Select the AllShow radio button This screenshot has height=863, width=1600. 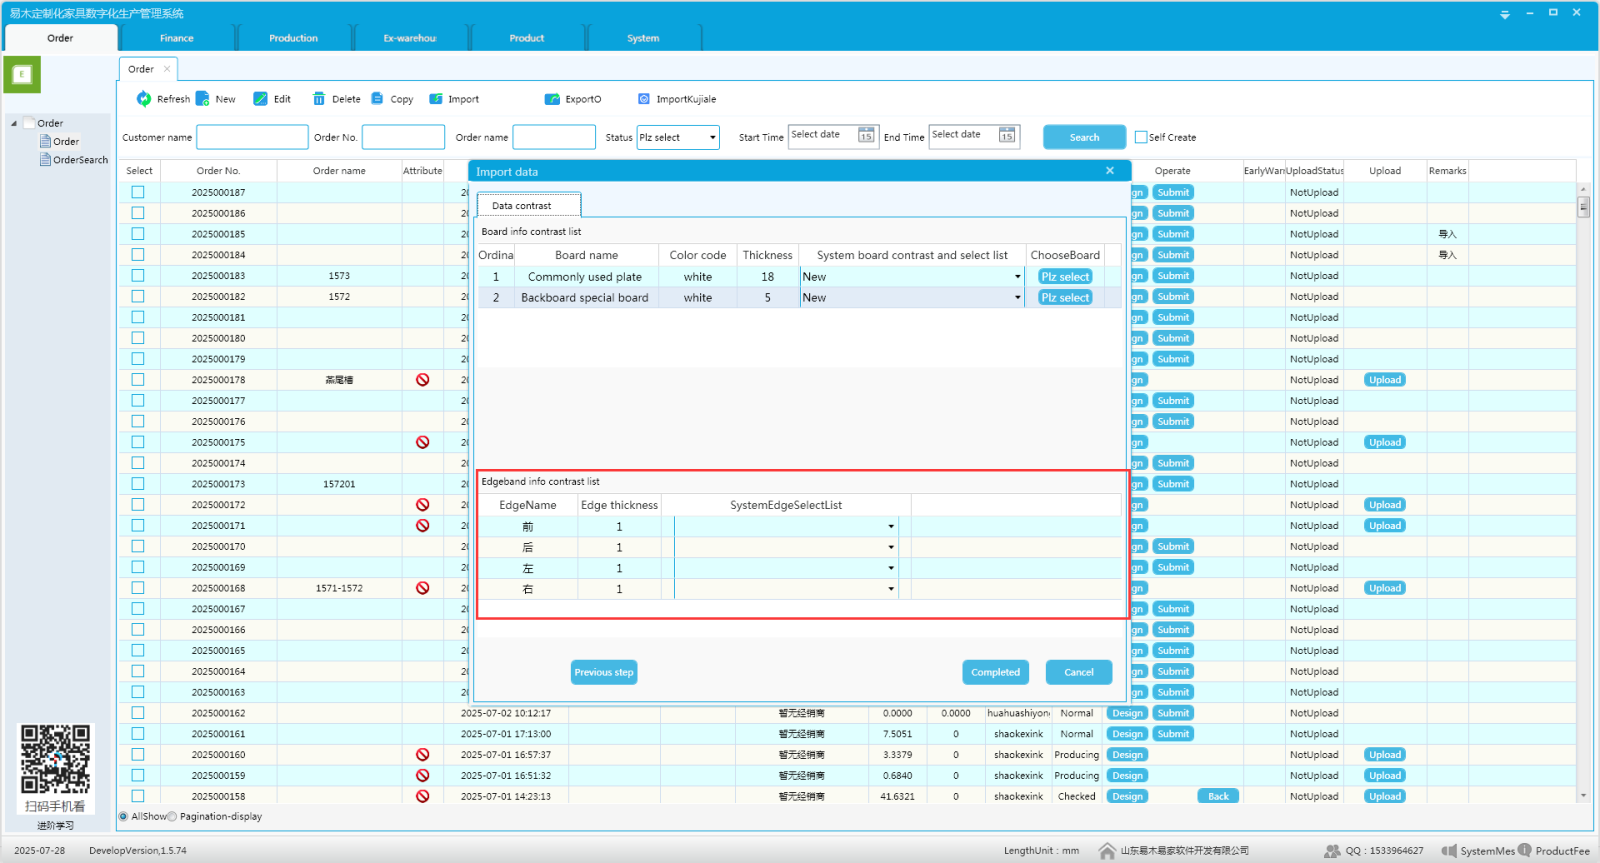[x=124, y=816]
